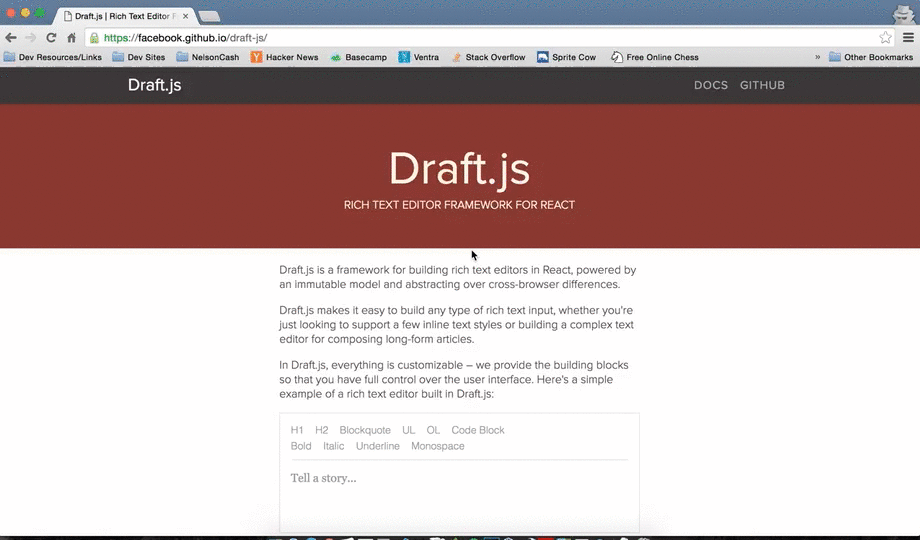Viewport: 920px width, 540px height.
Task: Open the Chrome hamburger menu
Action: pyautogui.click(x=908, y=38)
